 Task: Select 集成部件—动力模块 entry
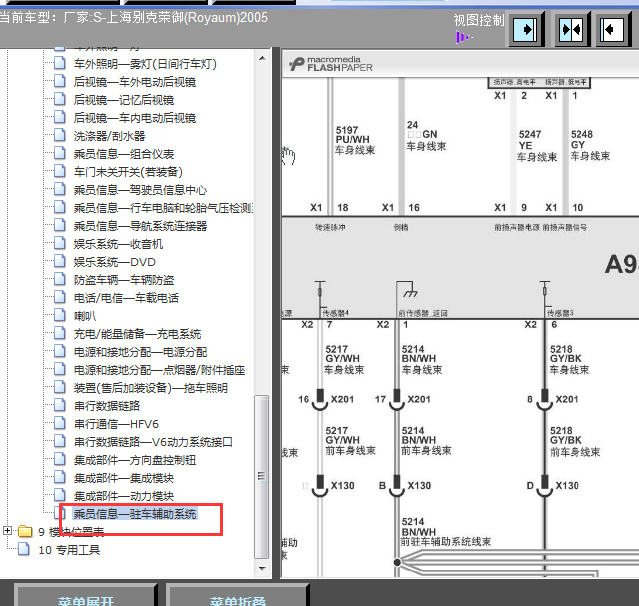point(124,496)
